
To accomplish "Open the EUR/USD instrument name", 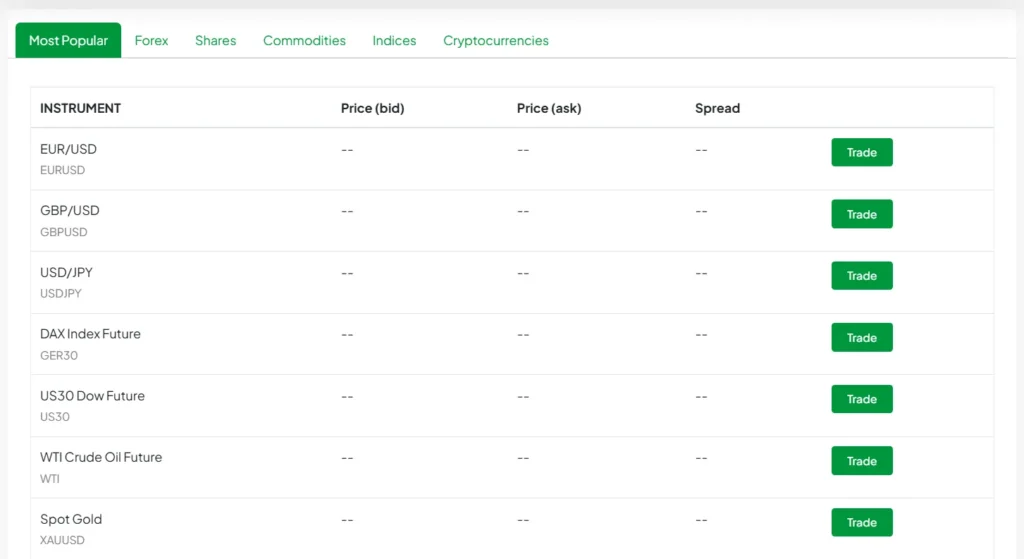I will point(68,149).
